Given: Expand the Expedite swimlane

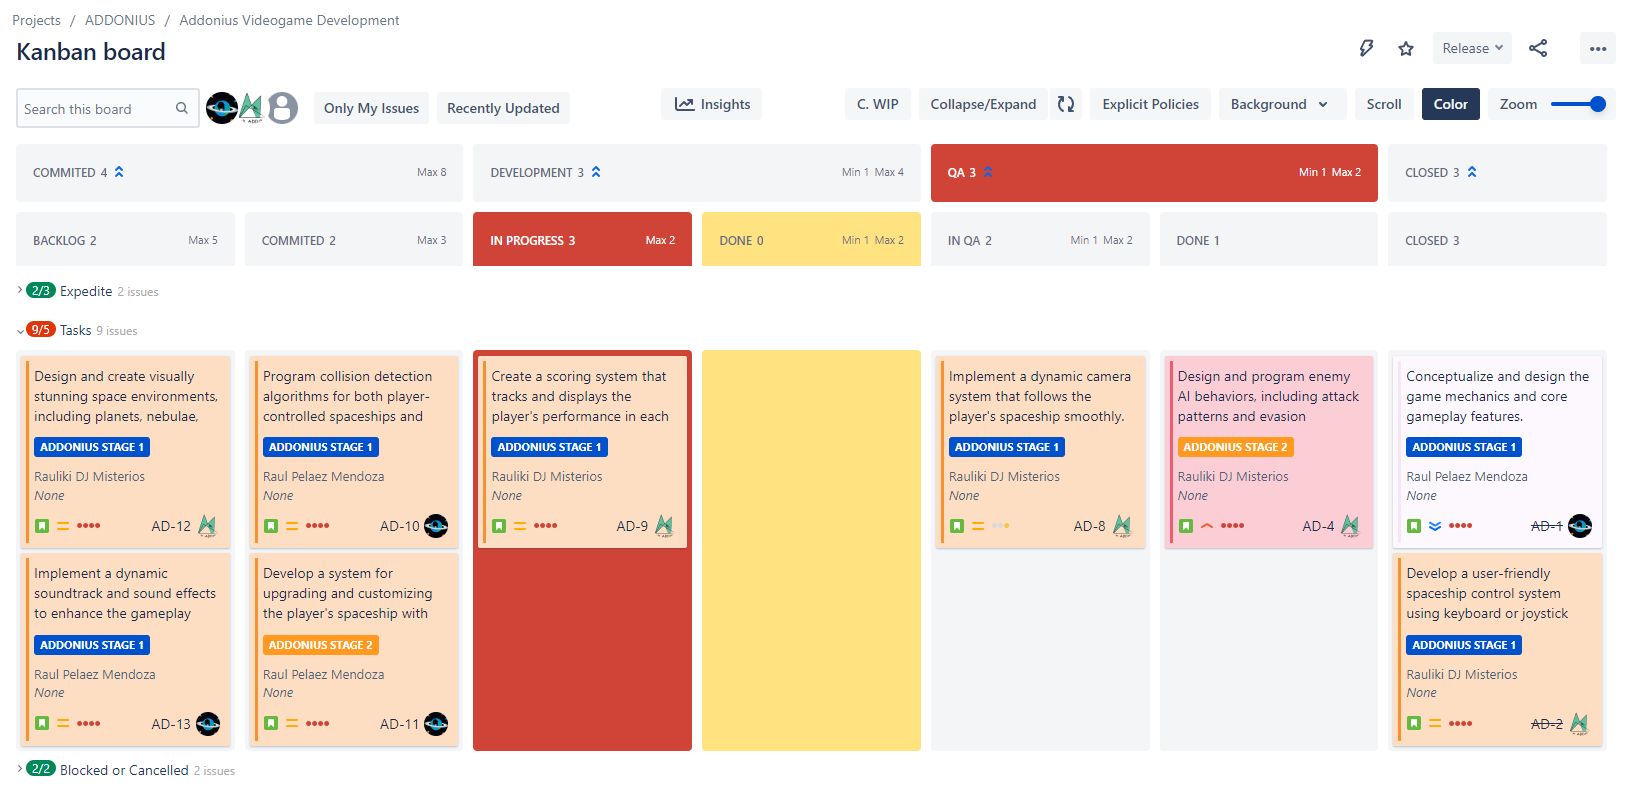Looking at the screenshot, I should (x=20, y=291).
